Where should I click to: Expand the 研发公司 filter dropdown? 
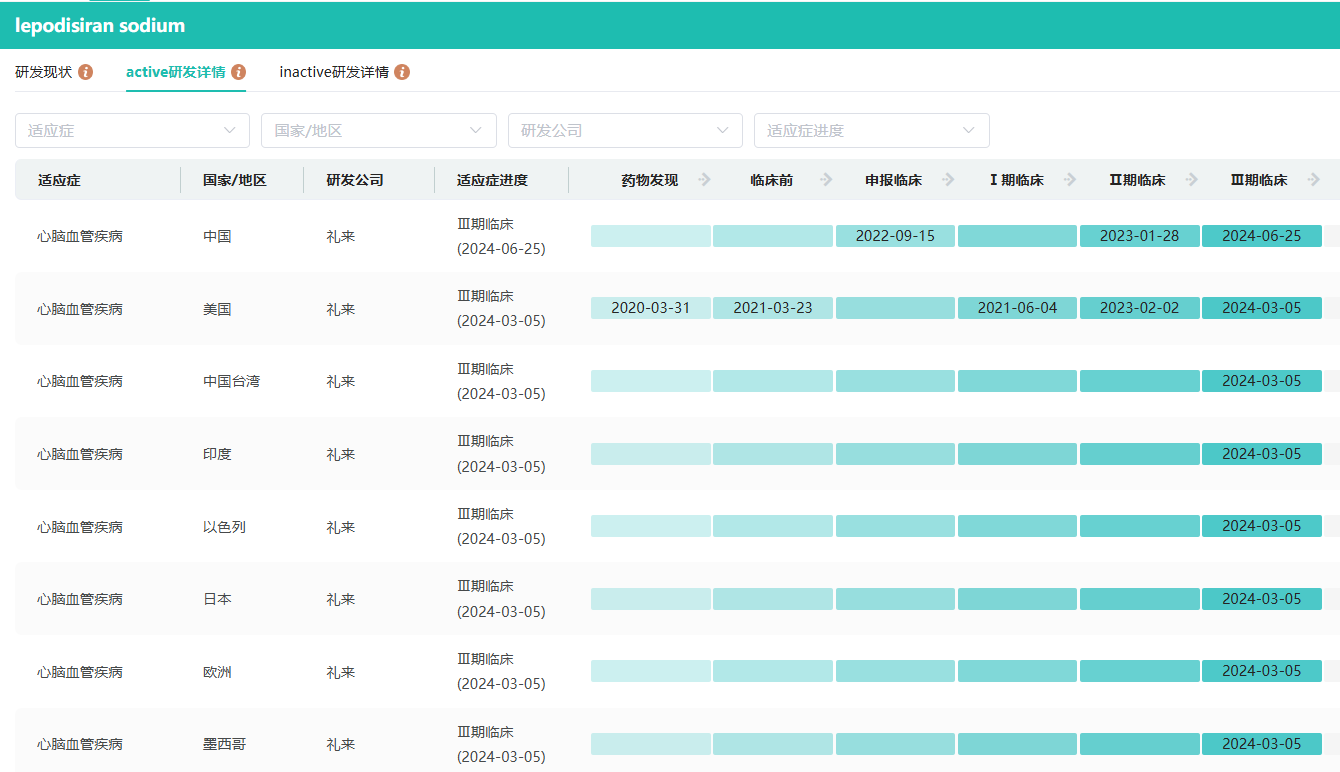625,130
